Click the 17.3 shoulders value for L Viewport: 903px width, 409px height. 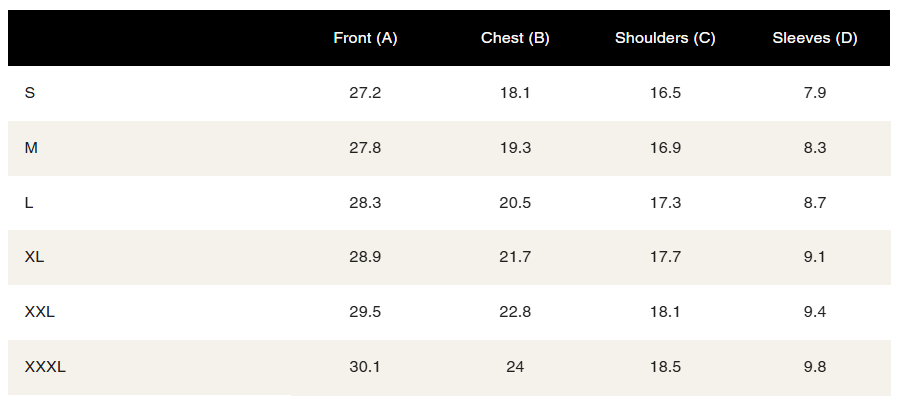(665, 203)
